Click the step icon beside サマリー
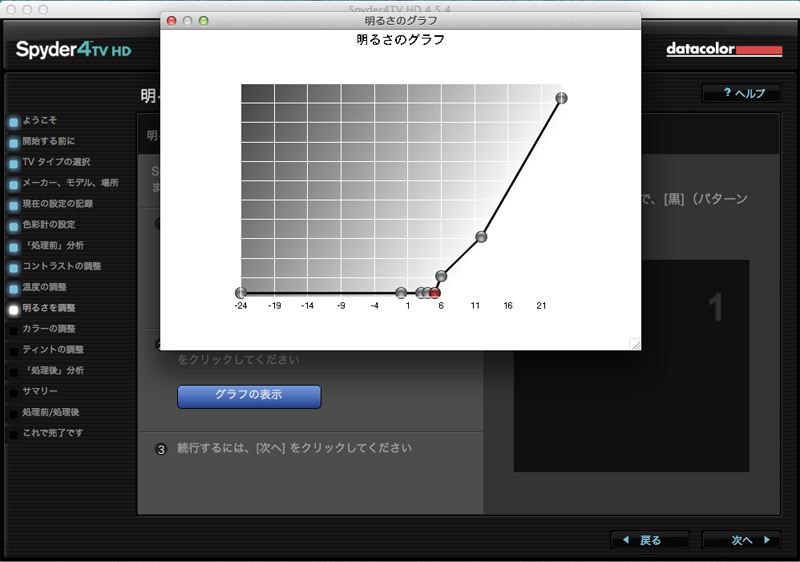The width and height of the screenshot is (800, 562). [14, 393]
